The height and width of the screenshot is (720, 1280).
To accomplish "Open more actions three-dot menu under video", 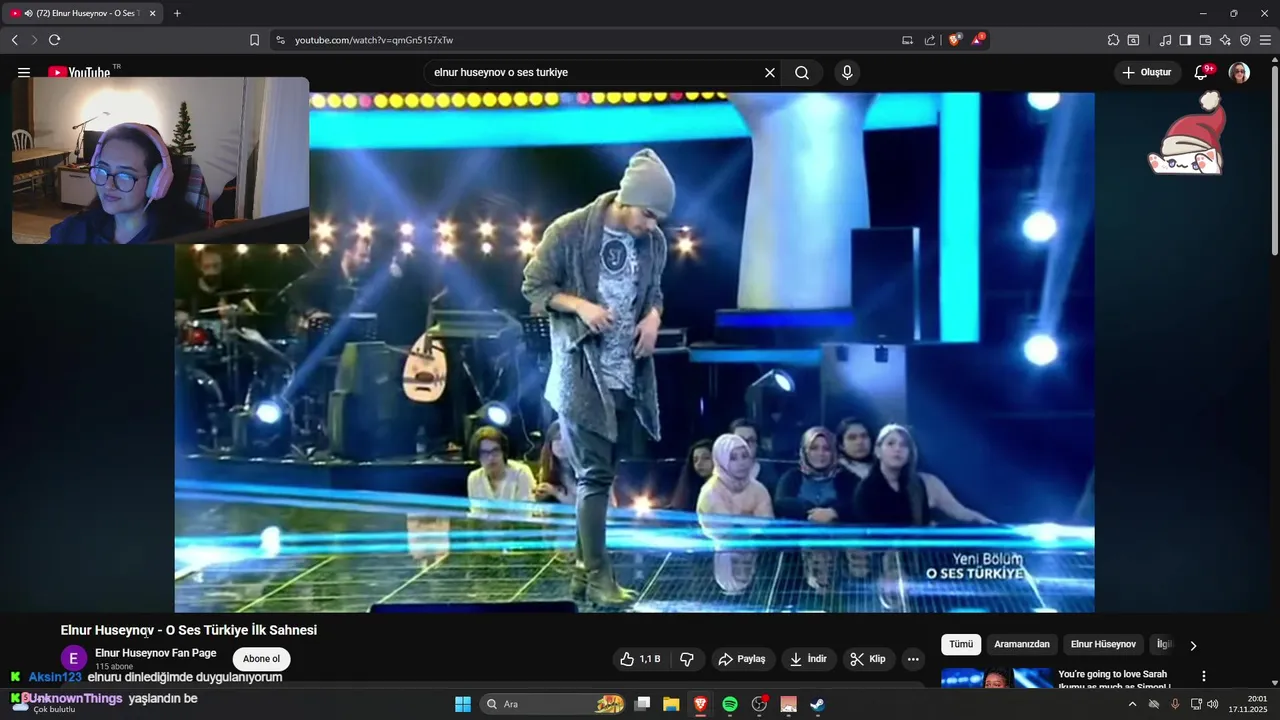I will (x=912, y=659).
